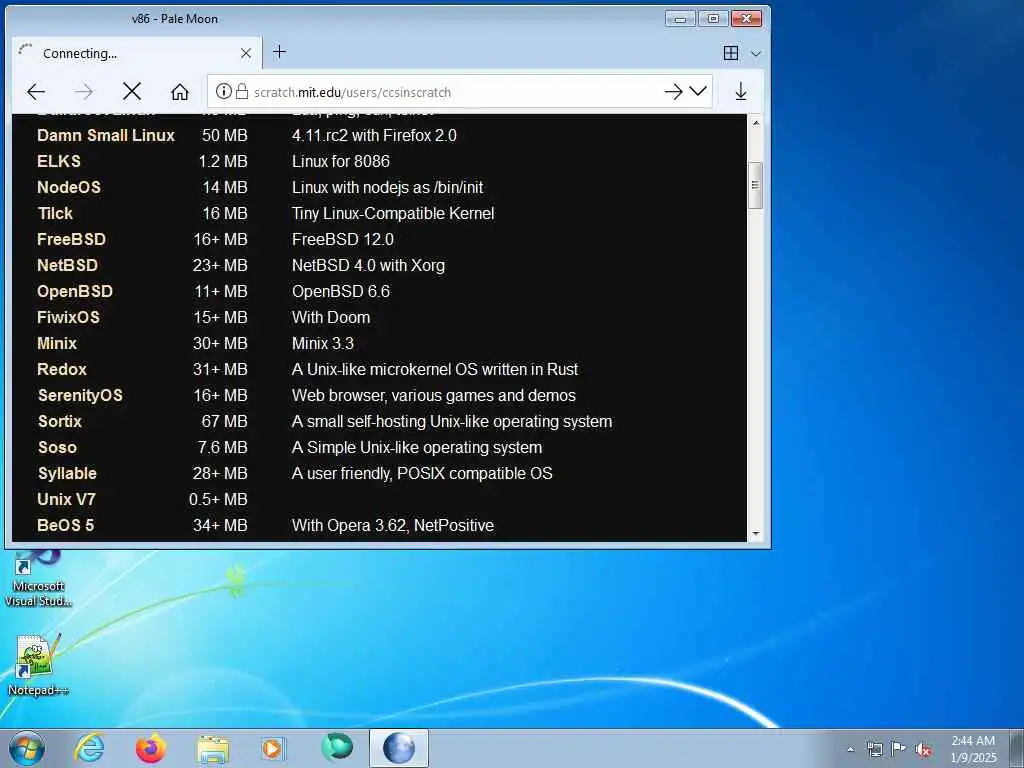Open the Tilck link

55,214
